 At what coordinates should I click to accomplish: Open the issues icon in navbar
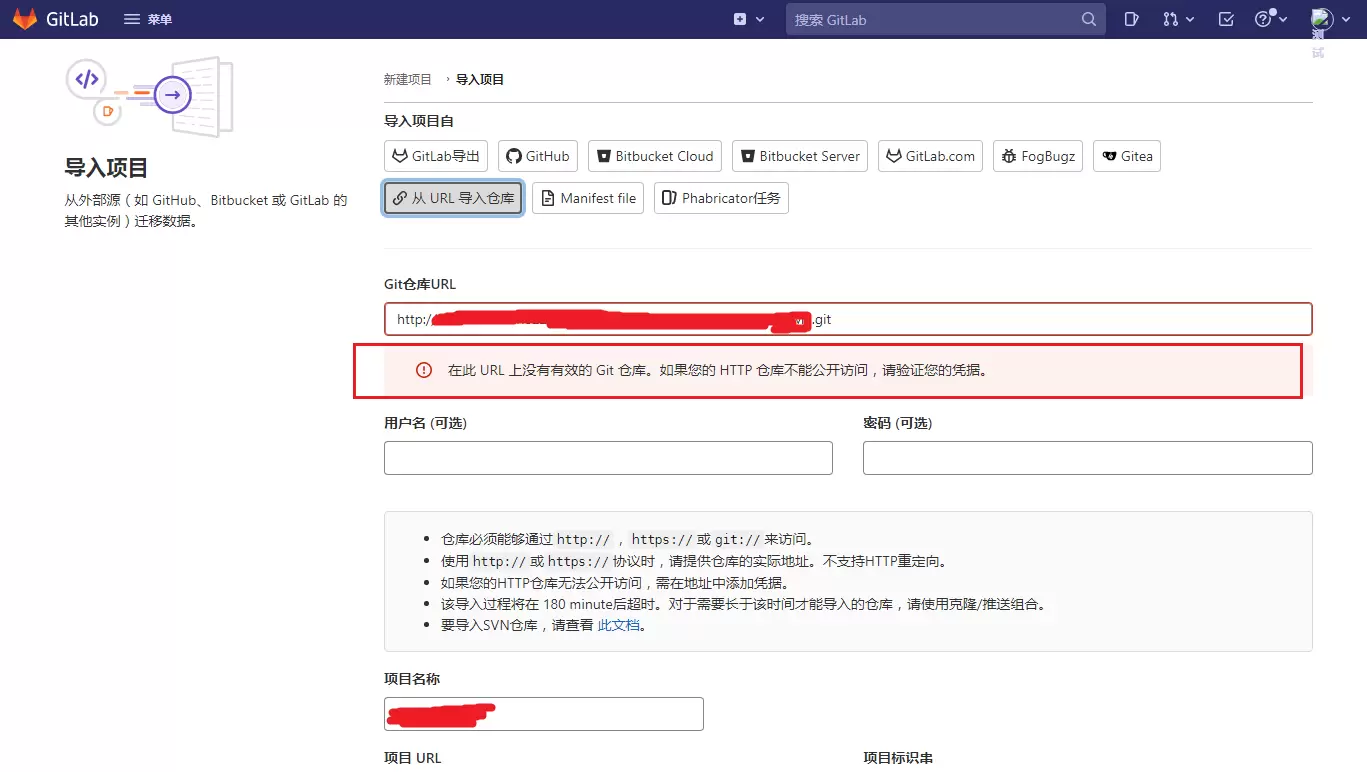(1131, 19)
